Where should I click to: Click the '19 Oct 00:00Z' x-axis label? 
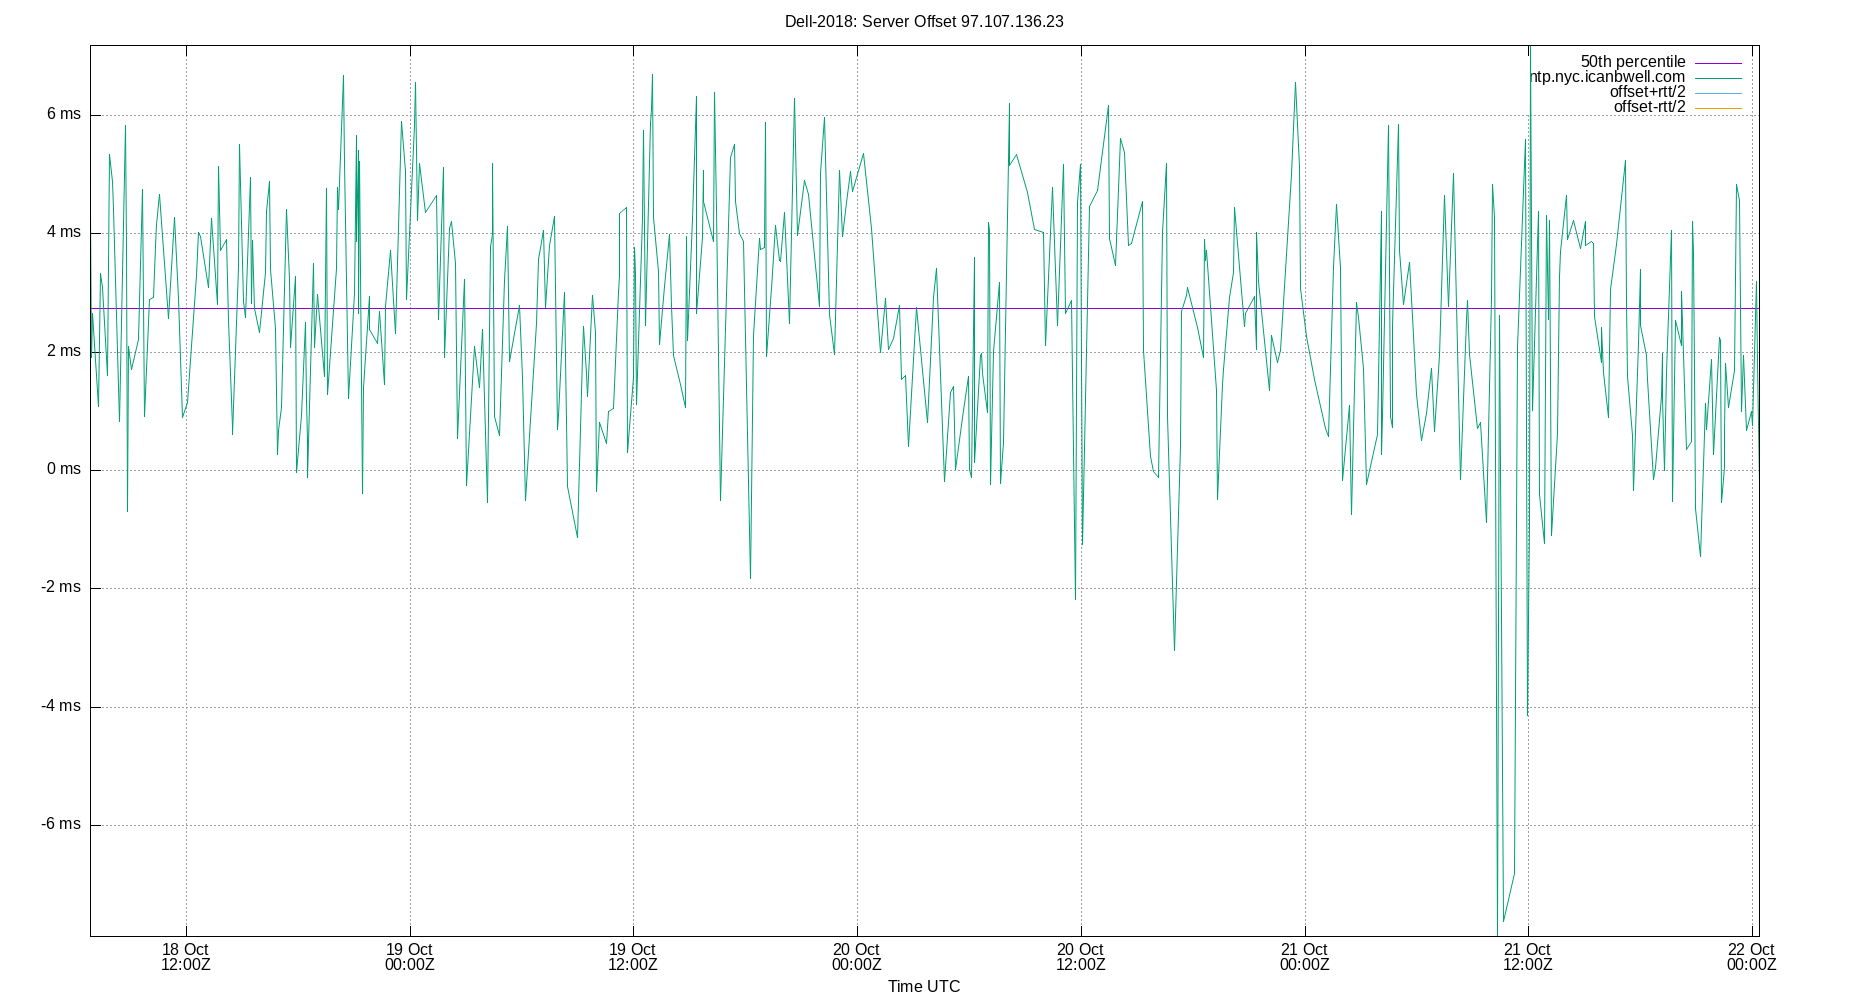tap(409, 957)
